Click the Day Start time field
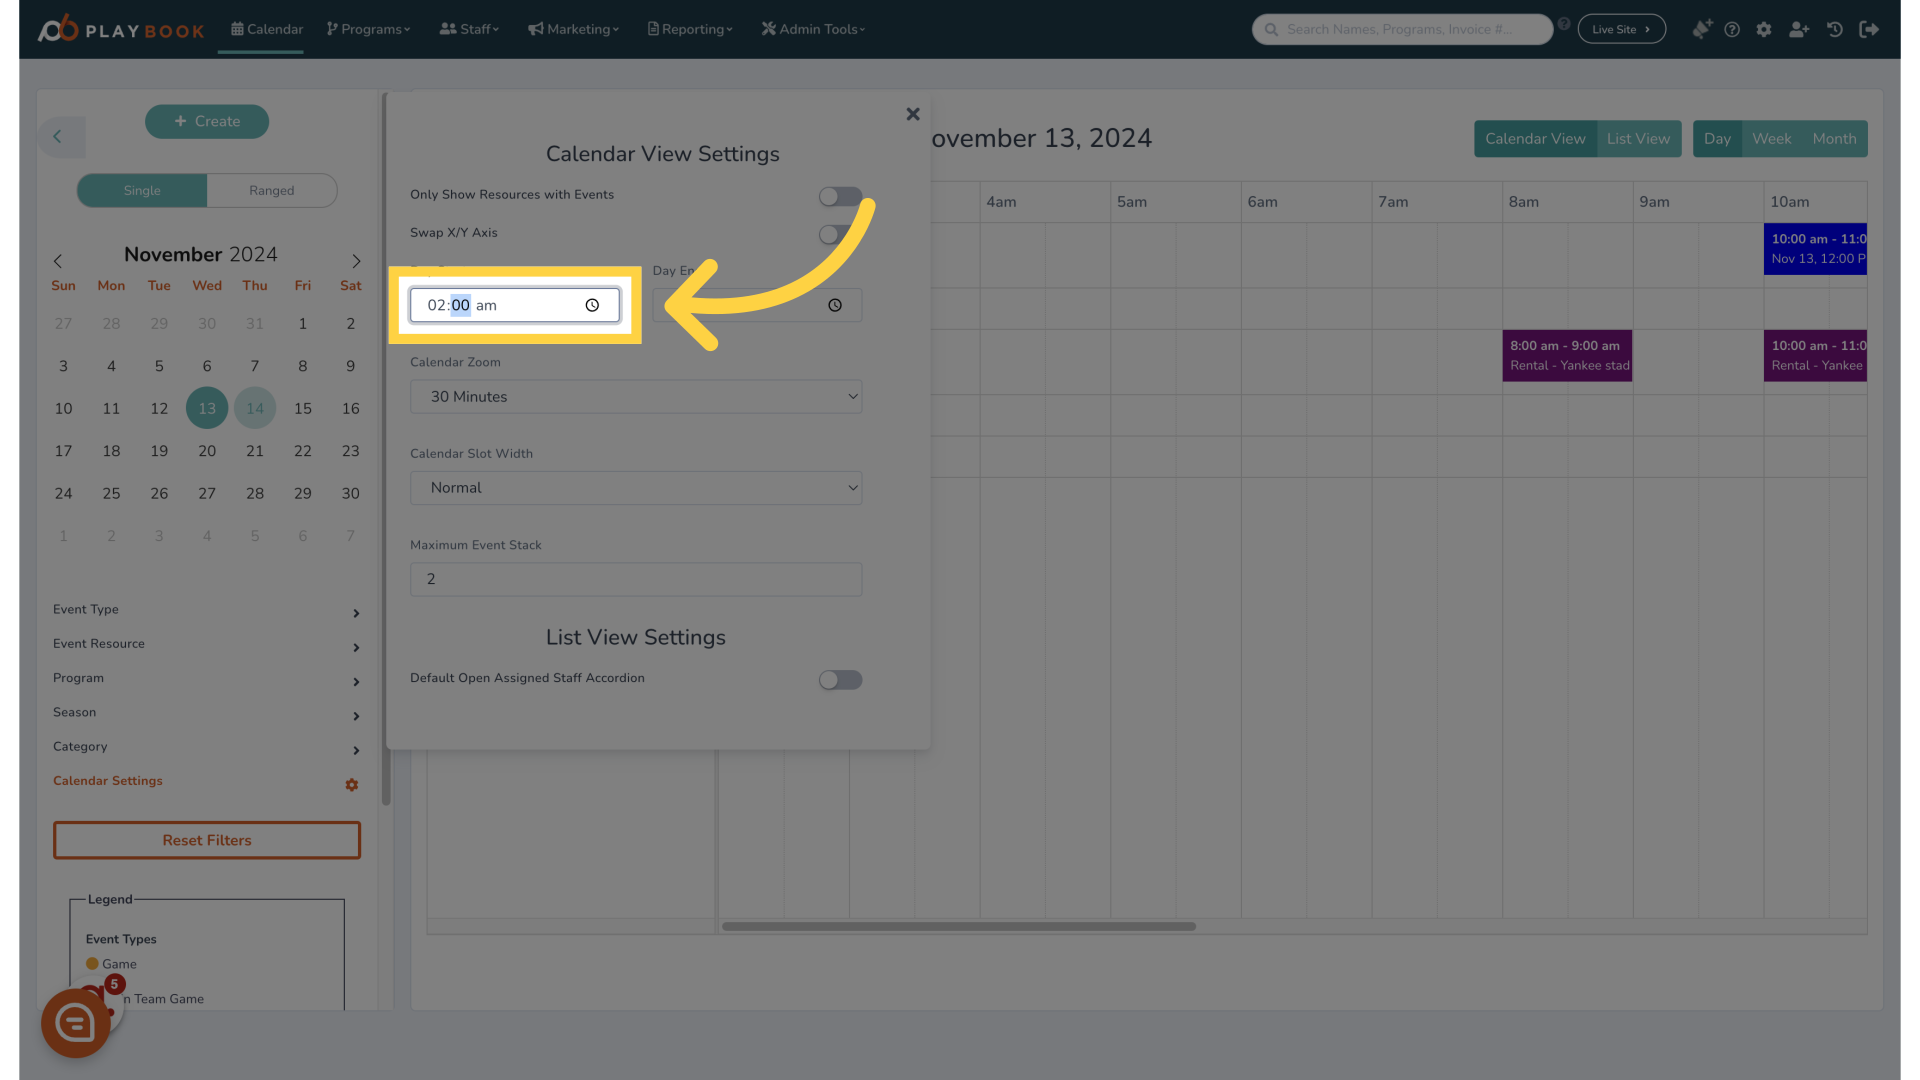Screen dimensions: 1920x1080 [x=515, y=305]
